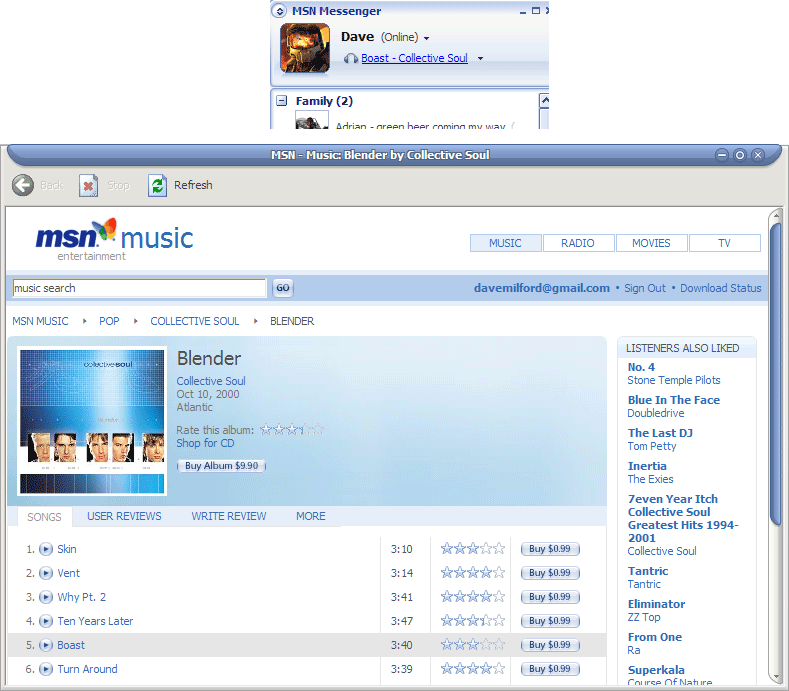The image size is (789, 691).
Task: Play the song Skin preview
Action: pos(46,549)
